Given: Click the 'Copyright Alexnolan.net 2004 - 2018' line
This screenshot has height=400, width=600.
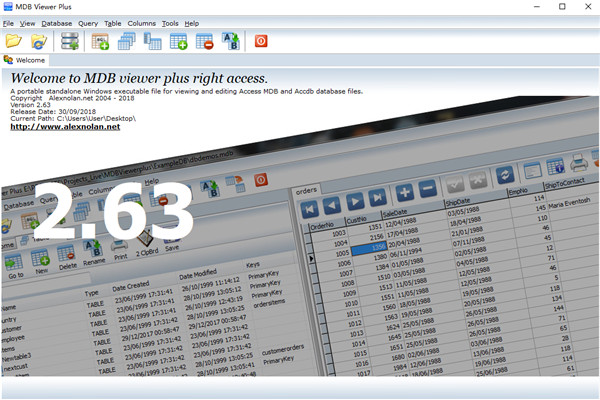Looking at the screenshot, I should coord(72,98).
